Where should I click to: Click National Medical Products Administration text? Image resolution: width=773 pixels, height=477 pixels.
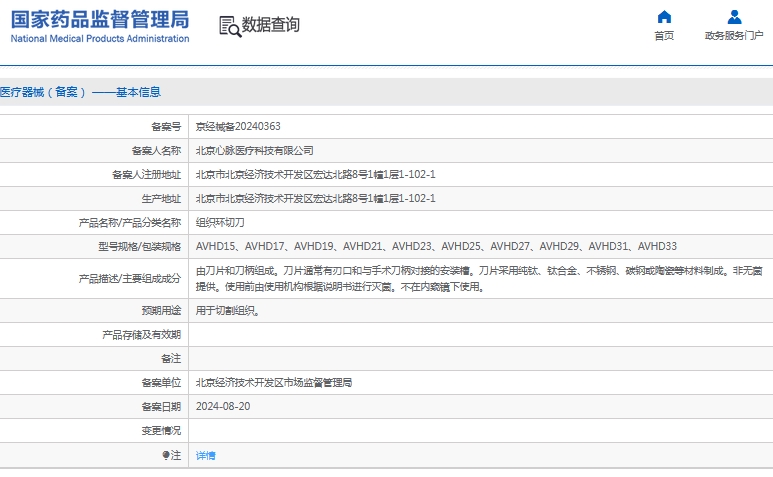(x=100, y=38)
